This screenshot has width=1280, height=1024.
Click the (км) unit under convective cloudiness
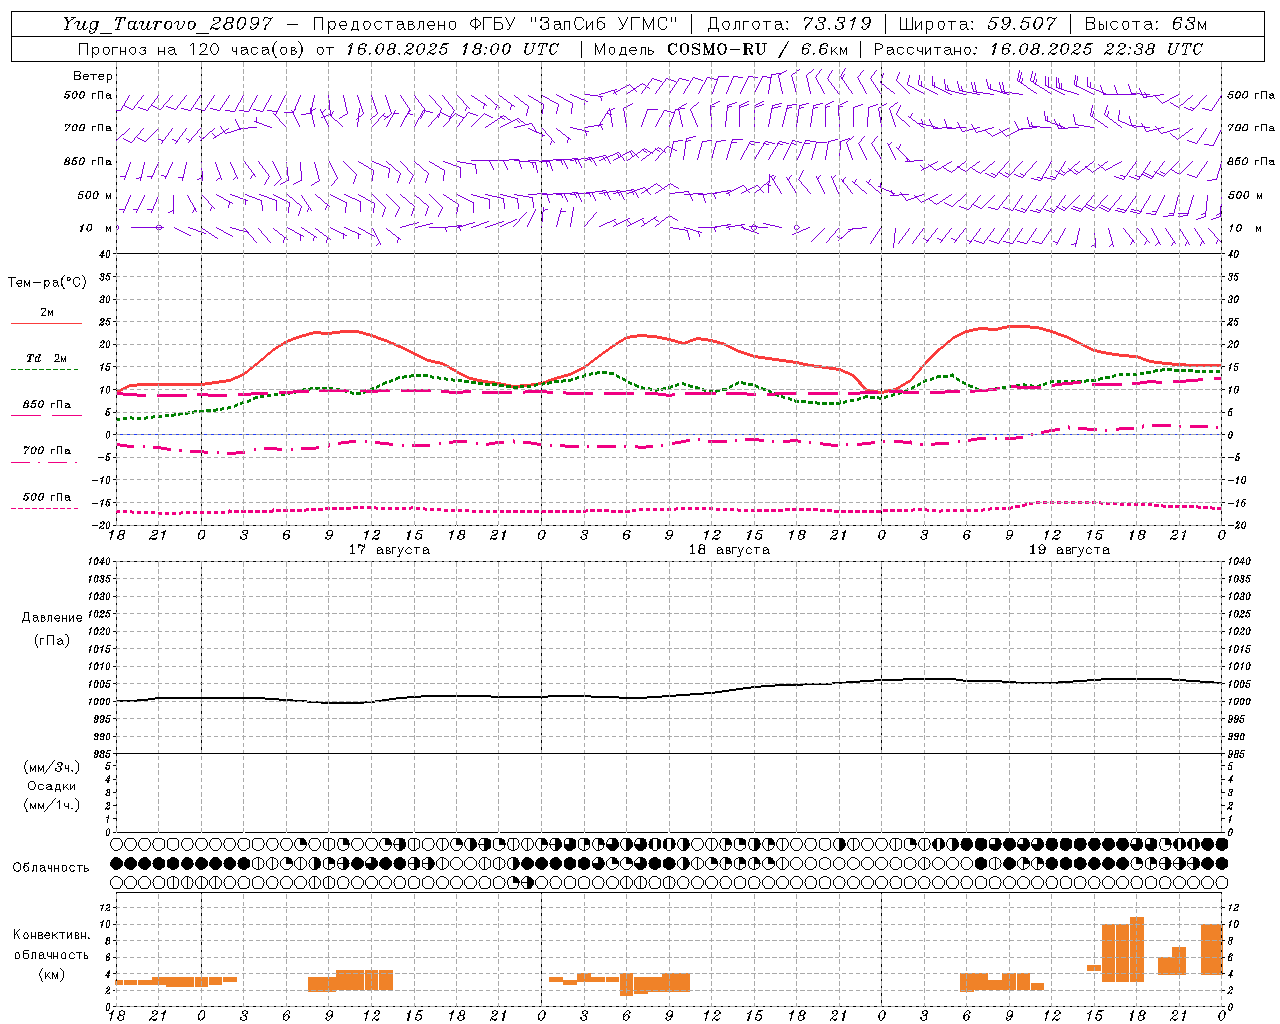52,974
